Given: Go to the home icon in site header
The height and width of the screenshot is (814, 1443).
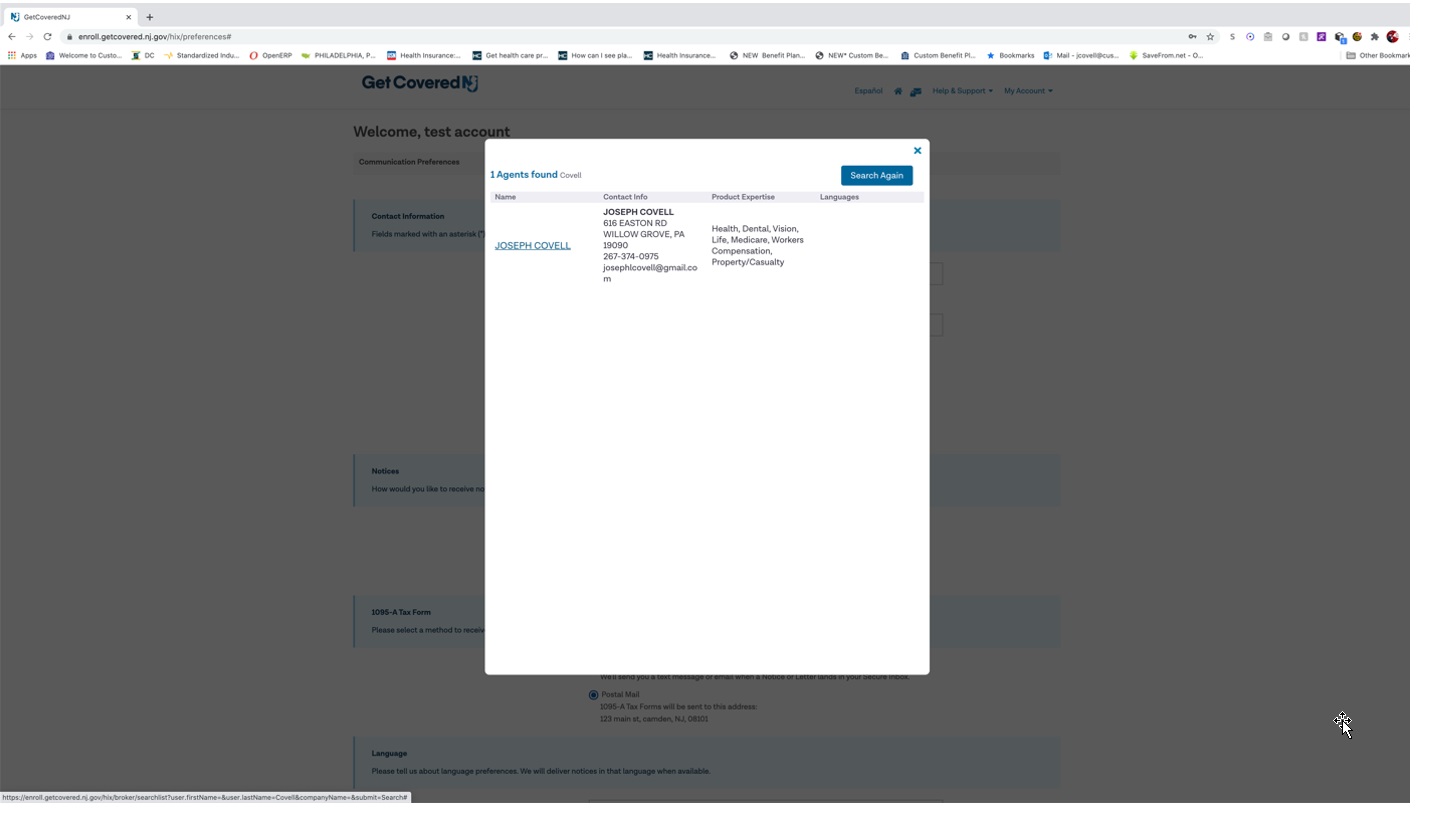Looking at the screenshot, I should click(898, 91).
